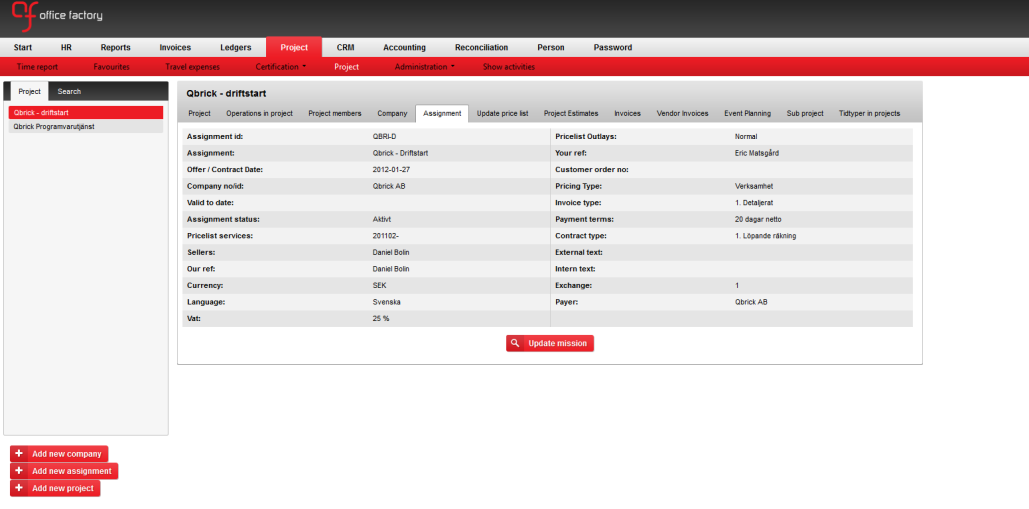This screenshot has height=509, width=1029.
Task: Open the Ledgers menu
Action: 236,47
